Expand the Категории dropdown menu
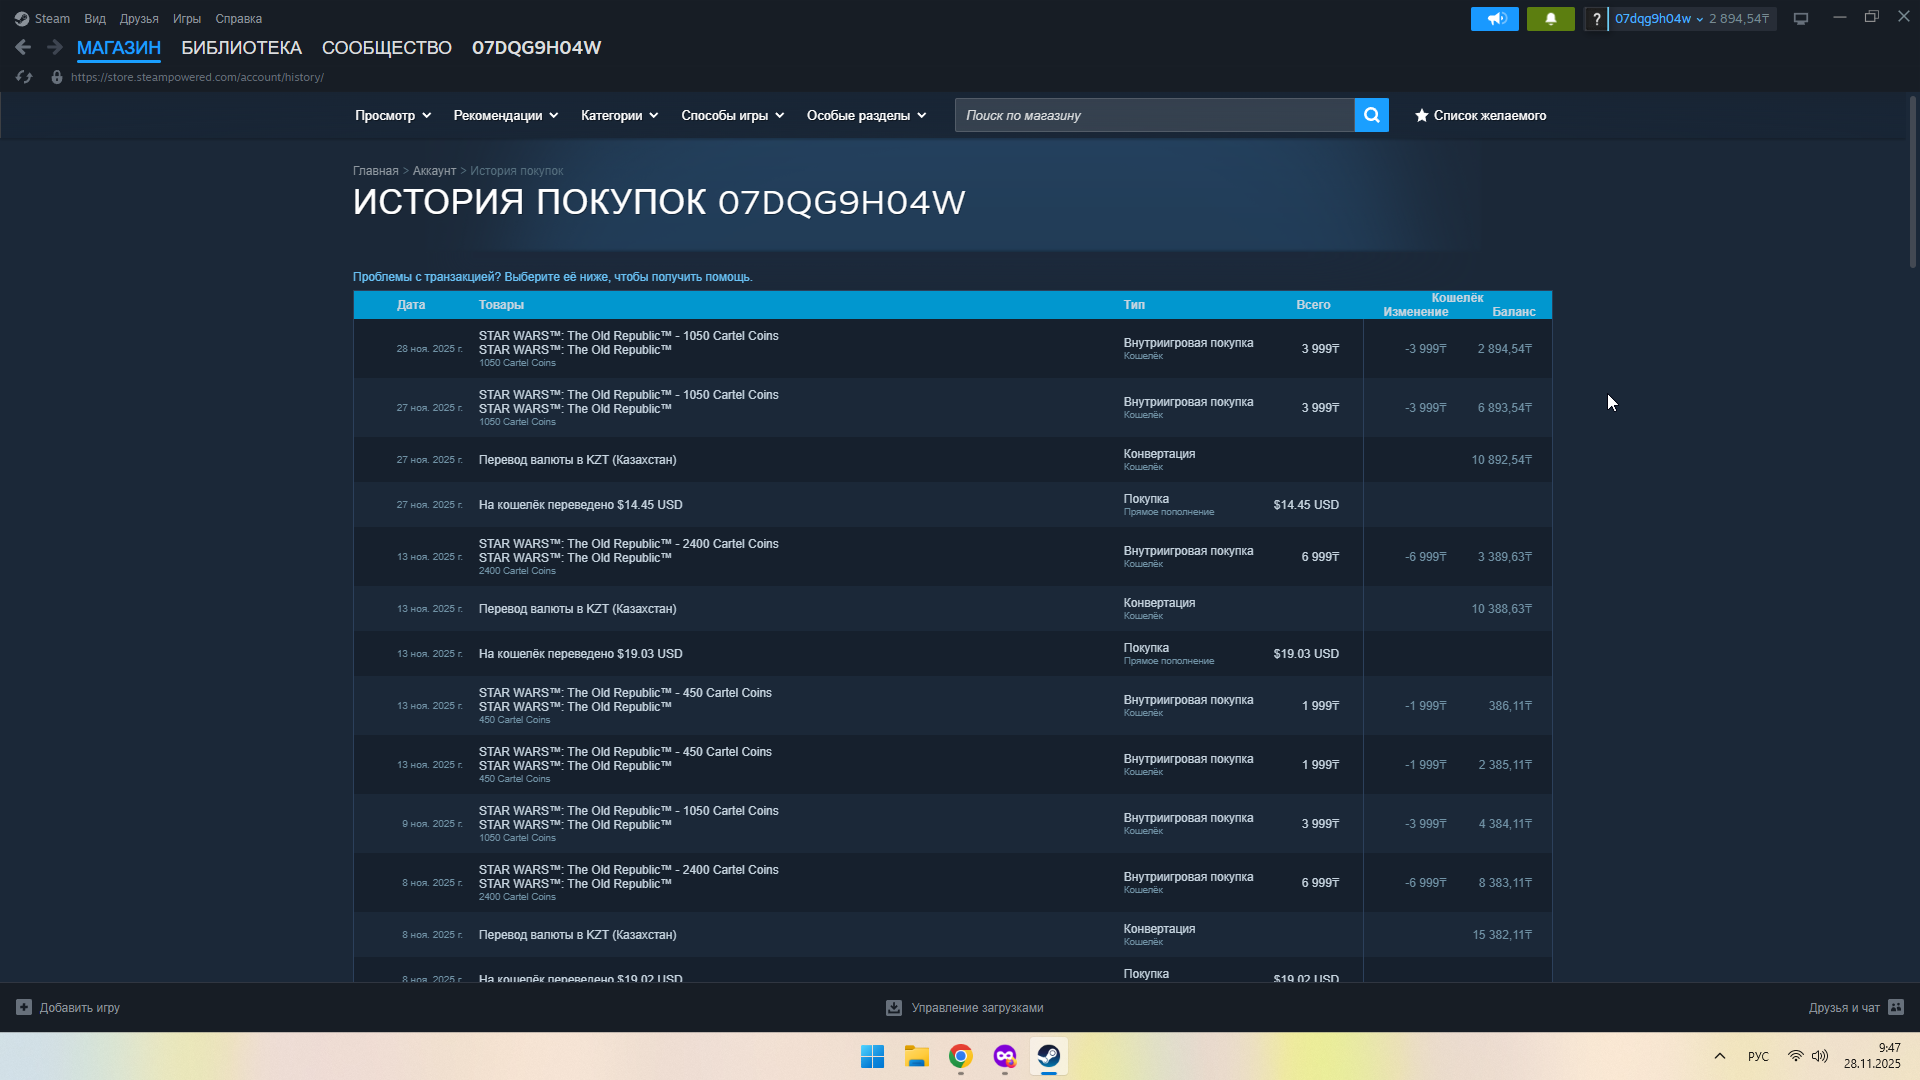 pyautogui.click(x=619, y=115)
